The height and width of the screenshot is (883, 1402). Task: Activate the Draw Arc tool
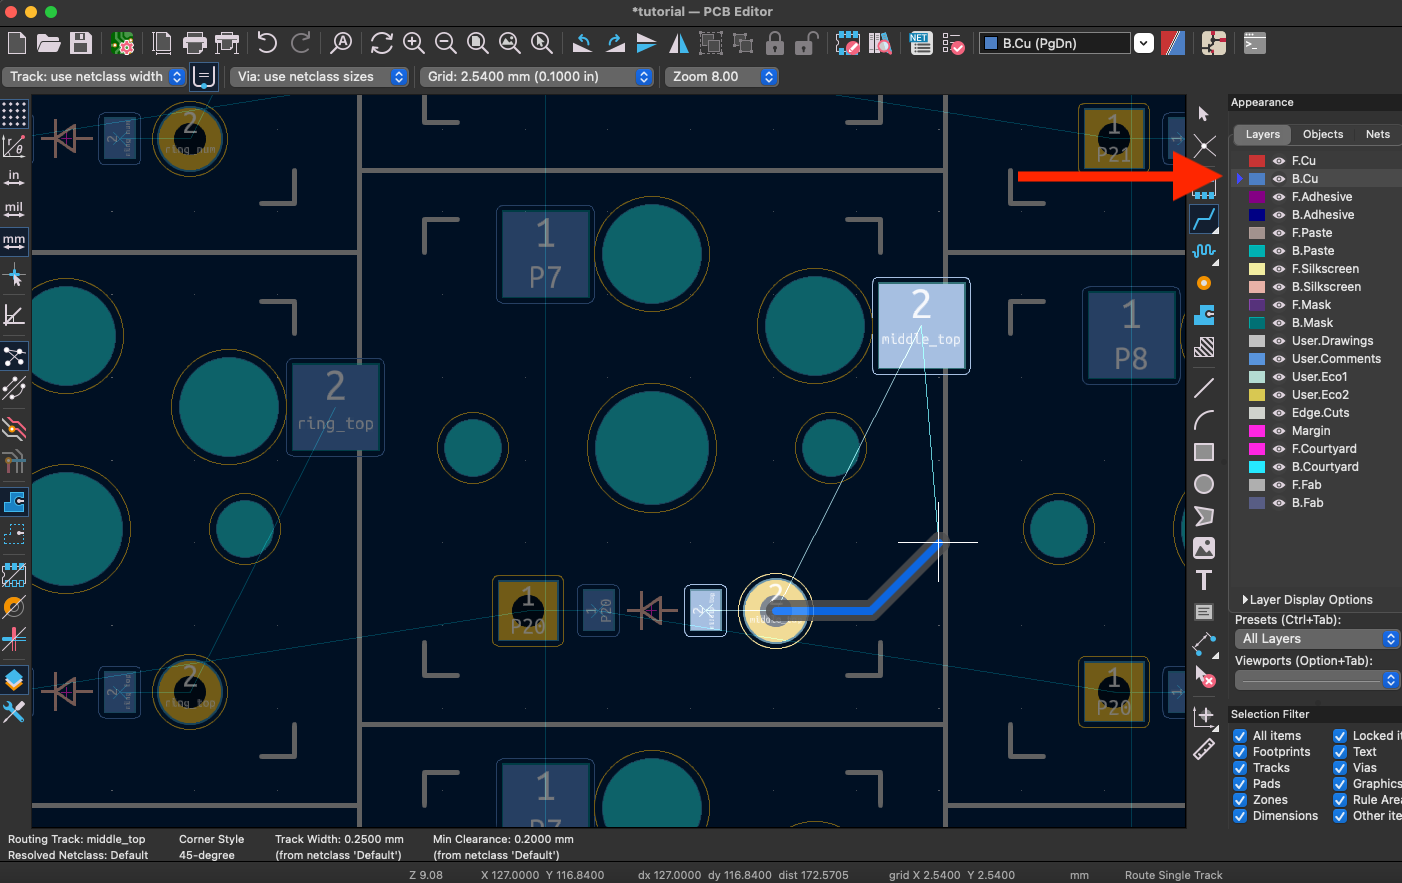(1204, 419)
